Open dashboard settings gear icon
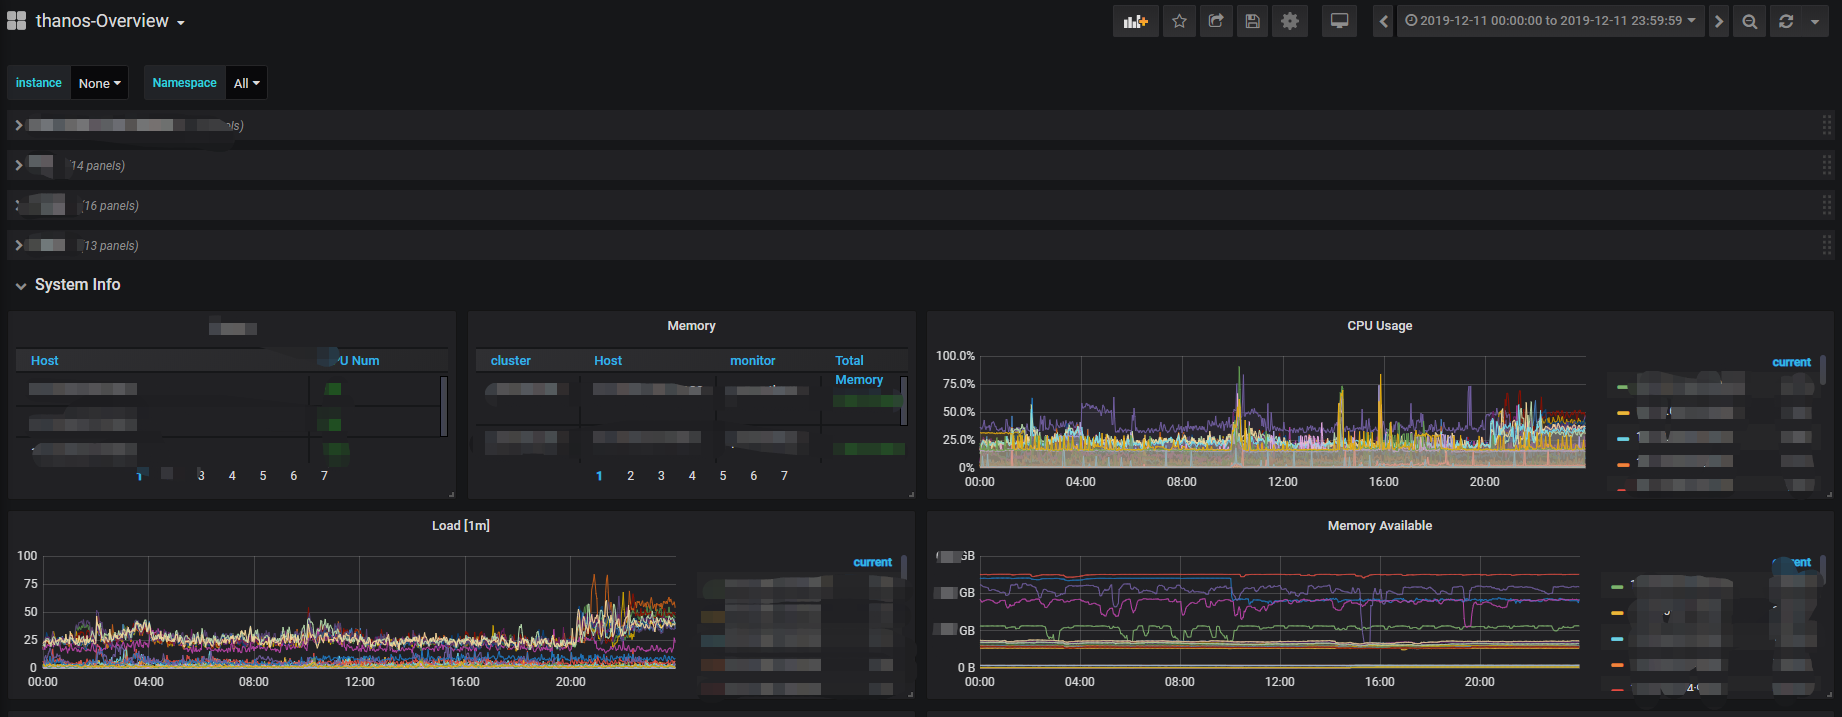The height and width of the screenshot is (717, 1842). tap(1290, 21)
